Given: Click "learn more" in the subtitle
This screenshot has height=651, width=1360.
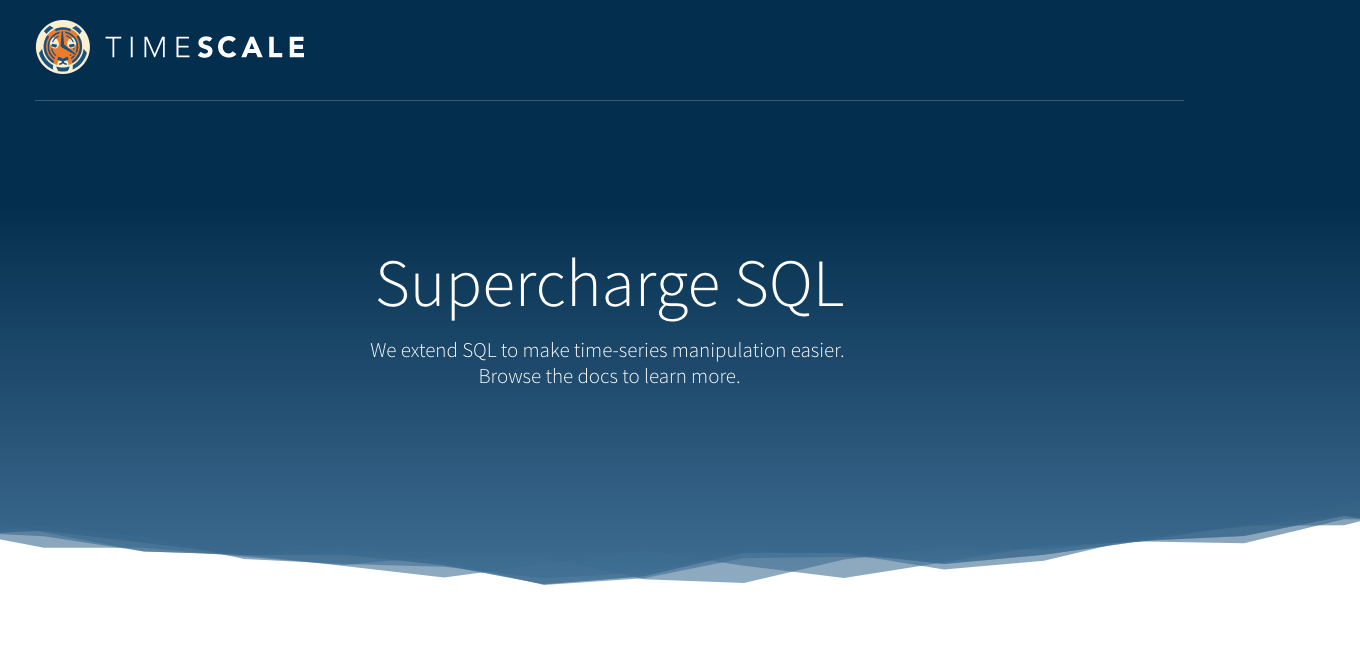Looking at the screenshot, I should click(691, 377).
